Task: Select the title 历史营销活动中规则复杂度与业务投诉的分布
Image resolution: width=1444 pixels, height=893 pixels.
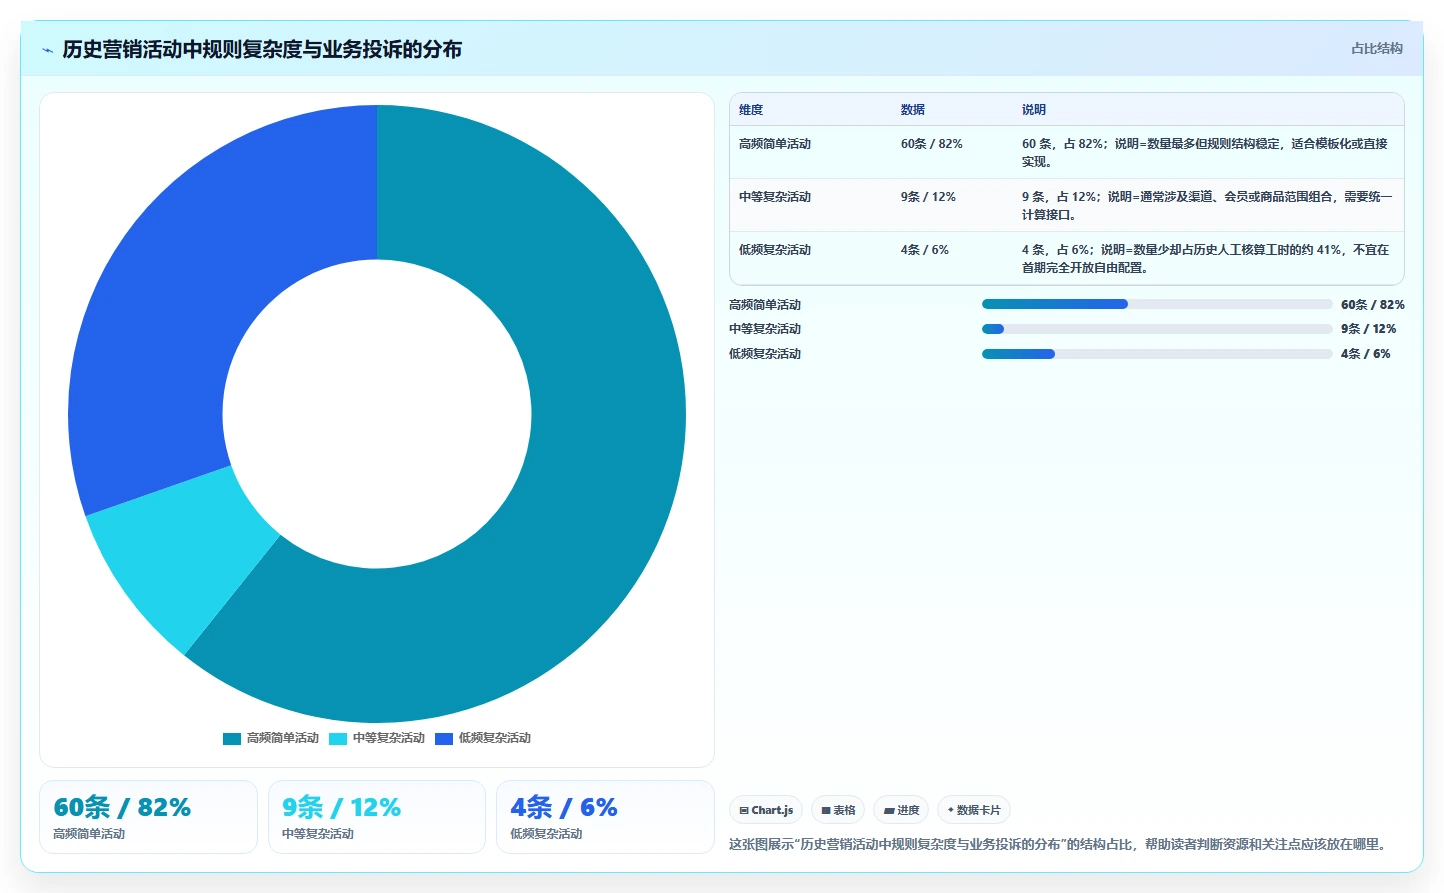Action: tap(262, 49)
